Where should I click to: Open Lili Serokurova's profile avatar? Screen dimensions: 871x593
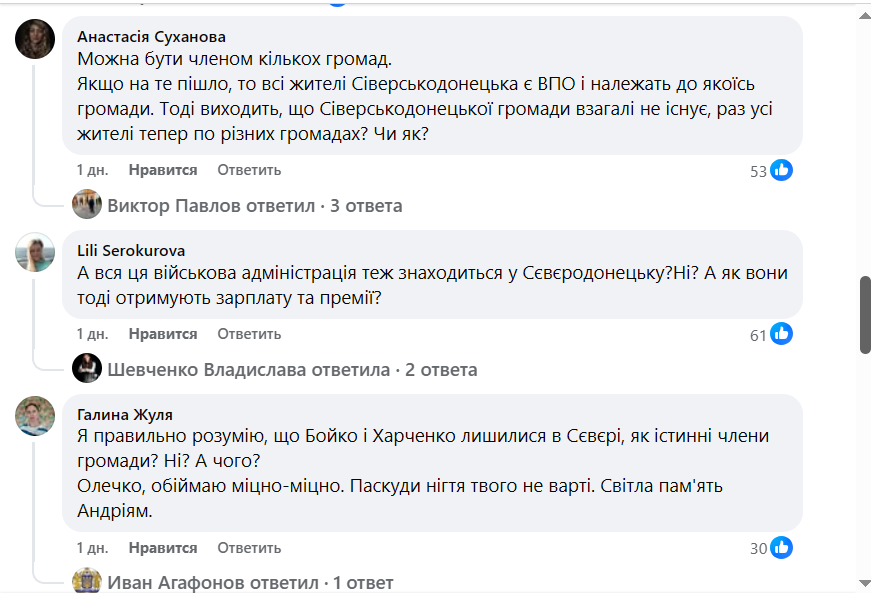pos(35,253)
